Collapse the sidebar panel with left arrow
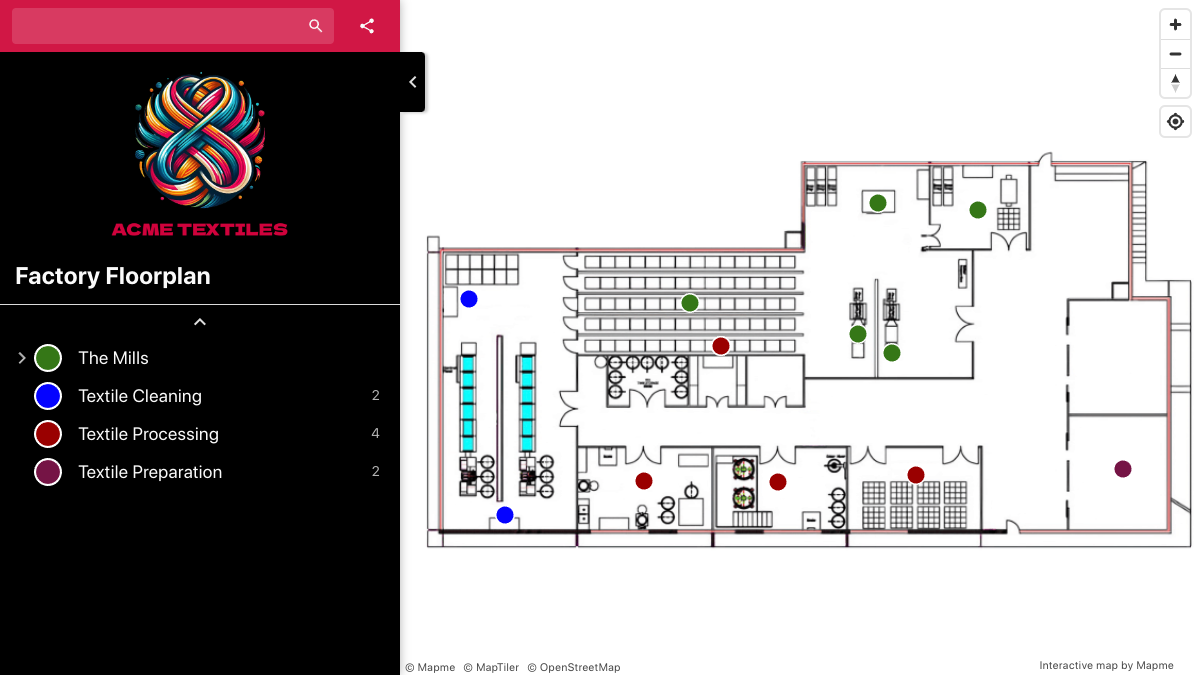 (x=413, y=82)
